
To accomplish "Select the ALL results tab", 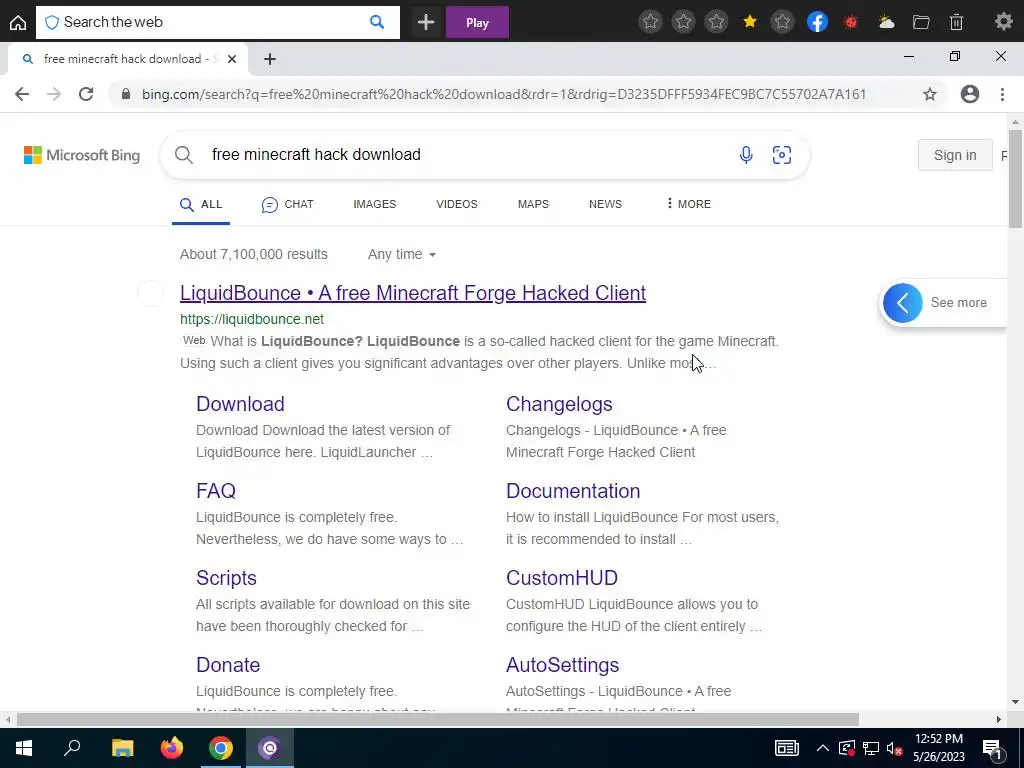I will (201, 204).
